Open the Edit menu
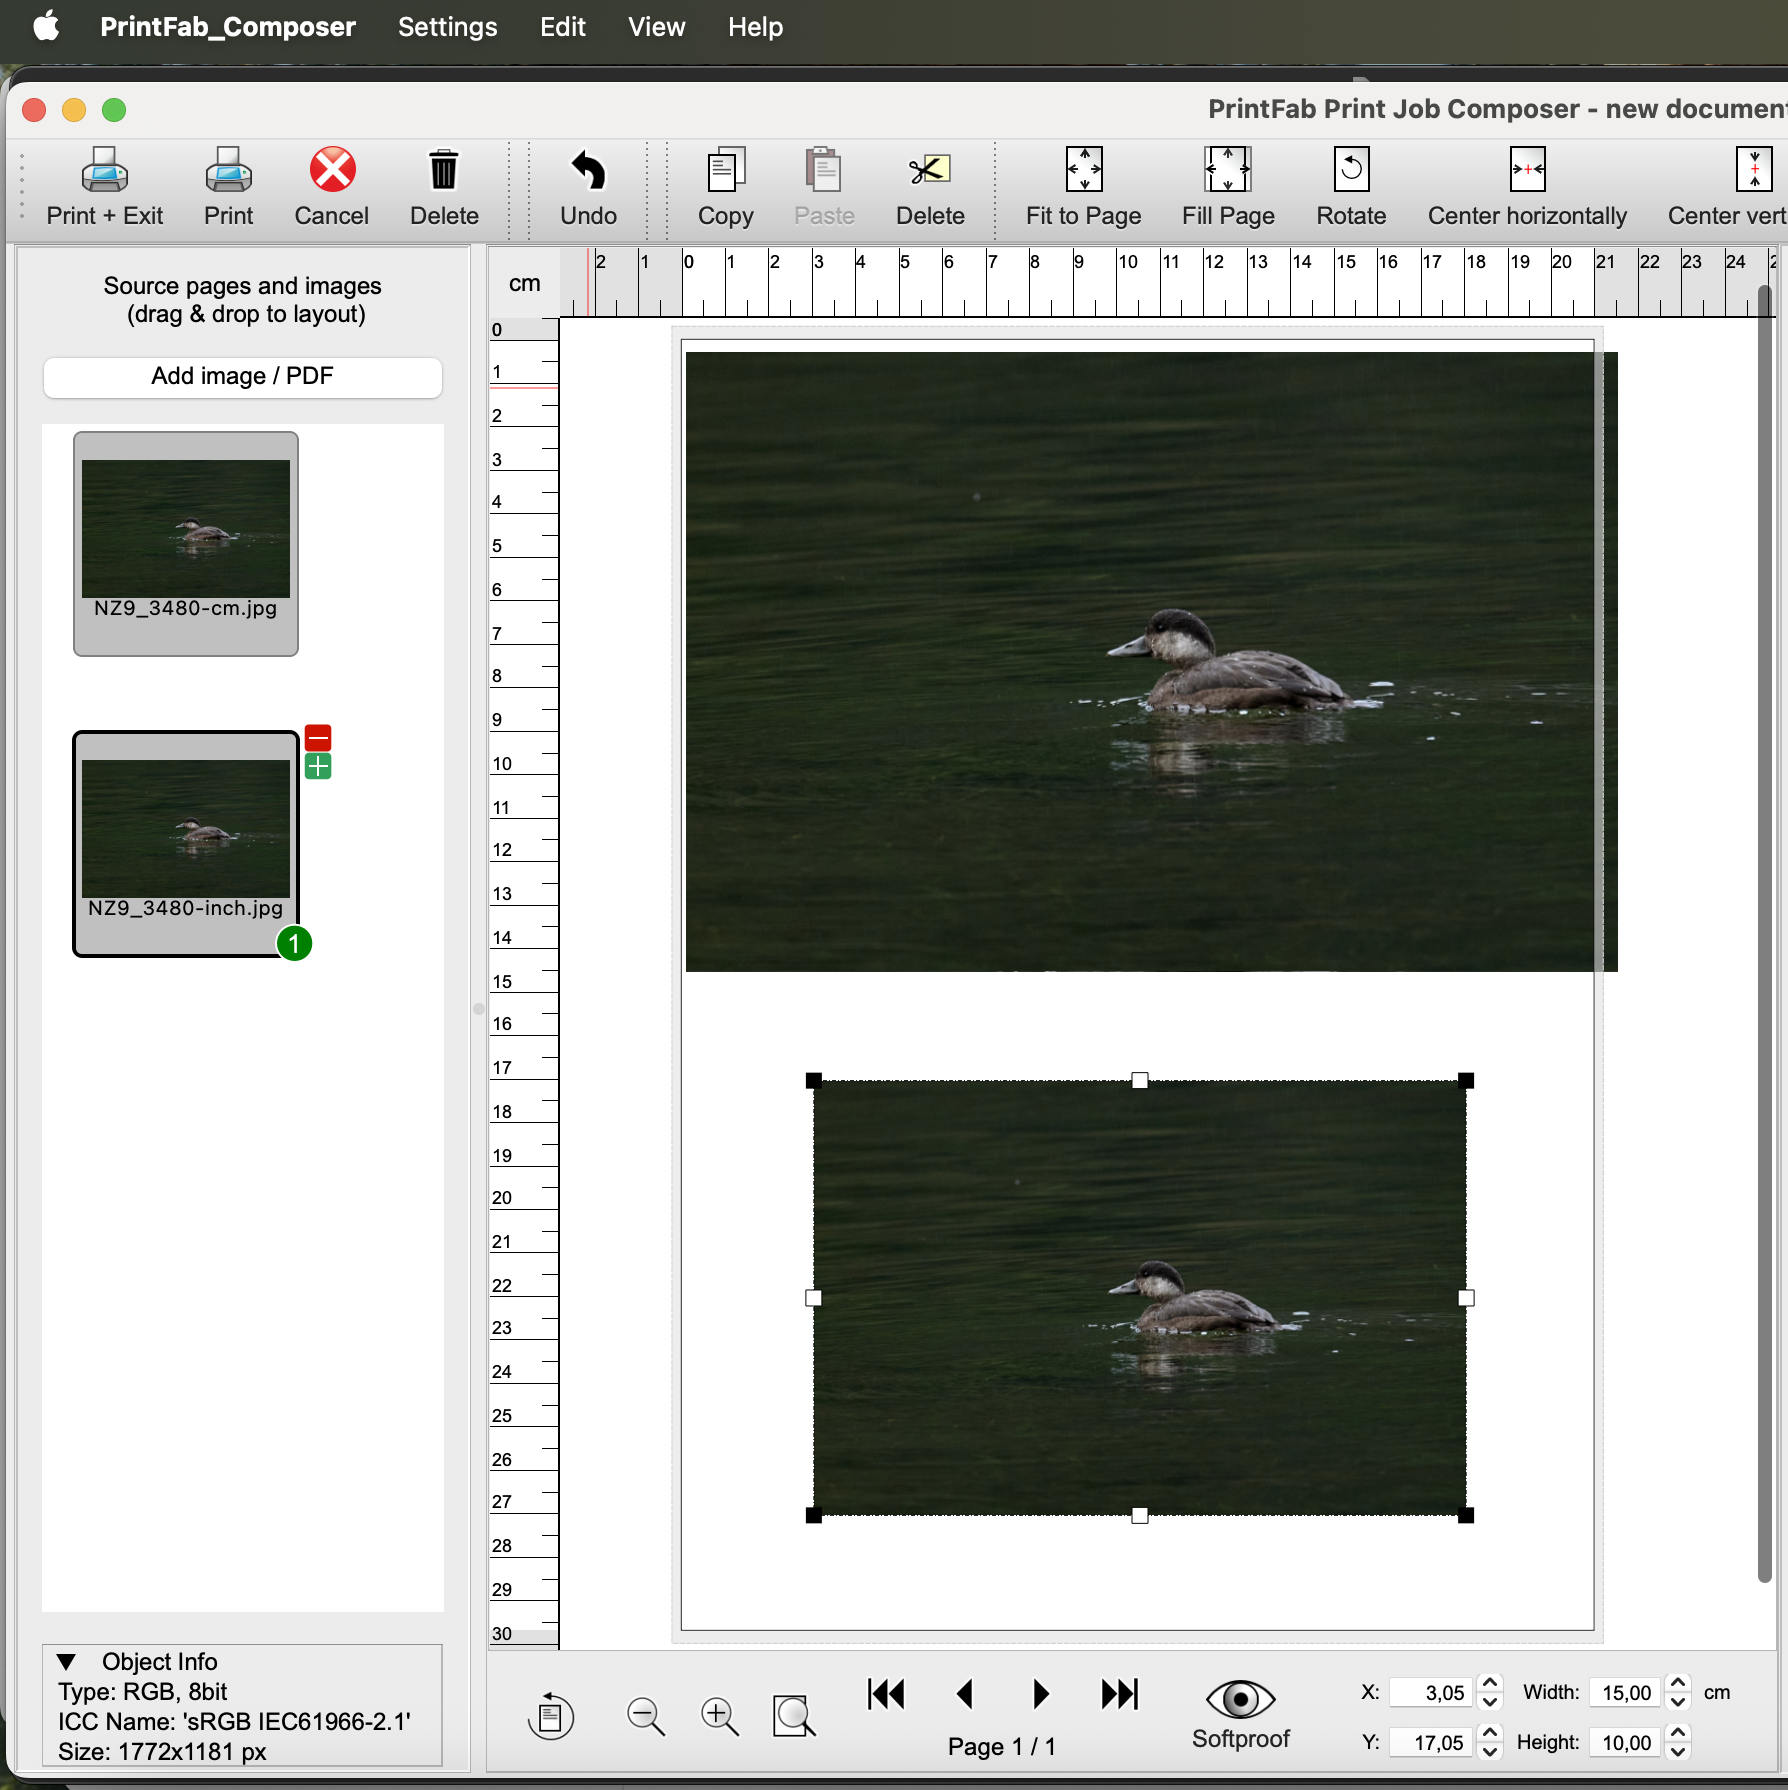 pos(563,27)
